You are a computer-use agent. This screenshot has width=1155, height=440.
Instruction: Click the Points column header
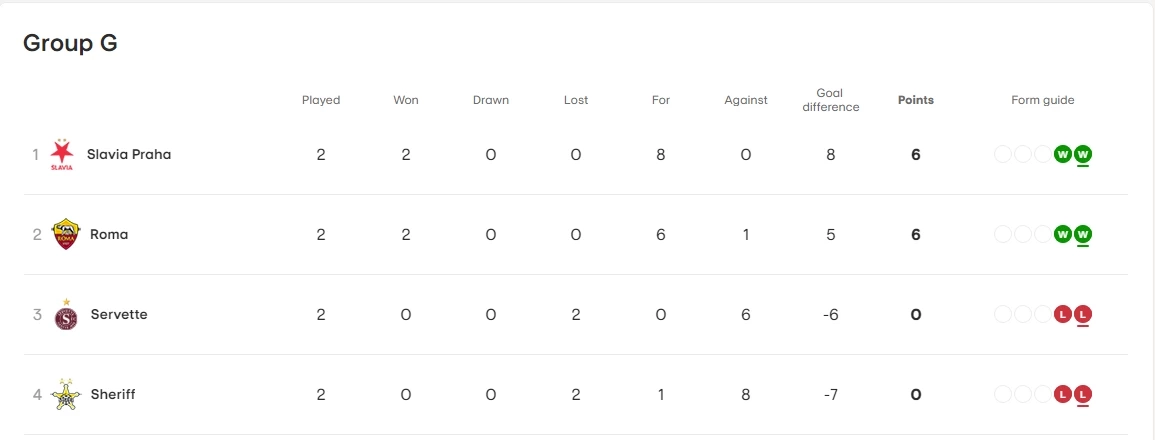916,100
